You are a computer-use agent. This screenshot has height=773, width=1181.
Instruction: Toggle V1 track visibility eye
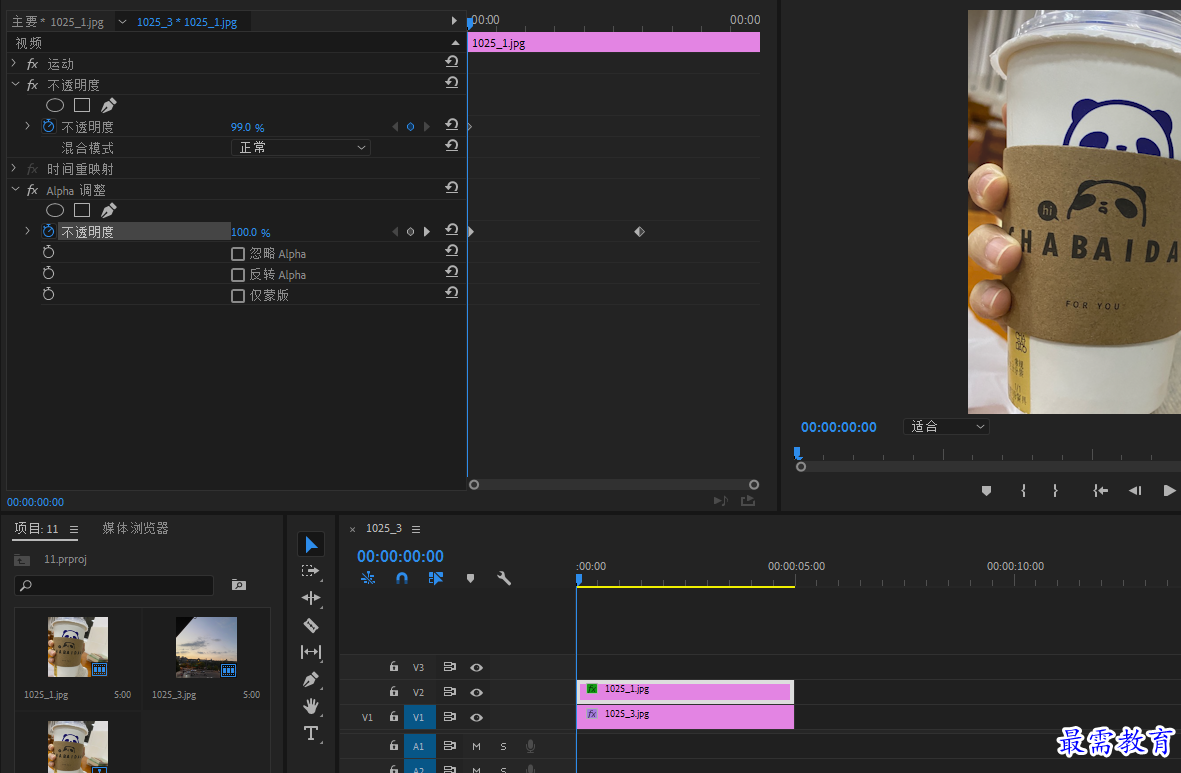(x=477, y=717)
